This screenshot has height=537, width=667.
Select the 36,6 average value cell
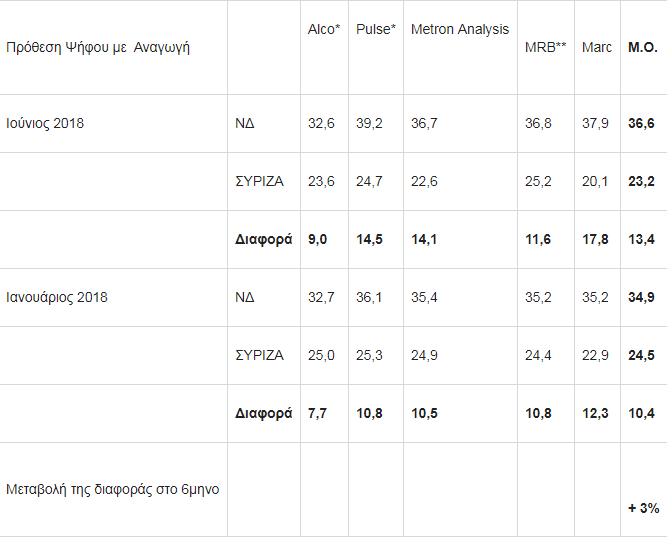[641, 123]
